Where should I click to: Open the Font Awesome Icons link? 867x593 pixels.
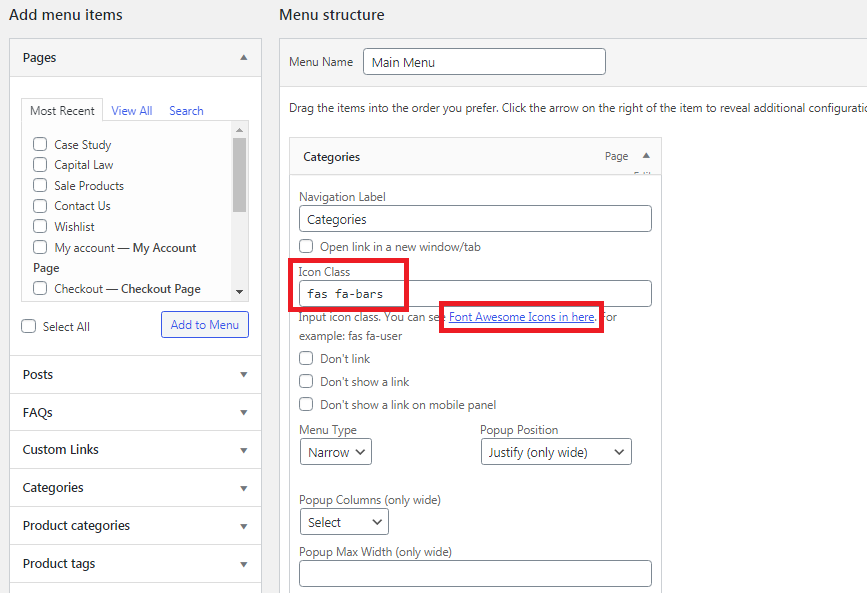click(521, 317)
